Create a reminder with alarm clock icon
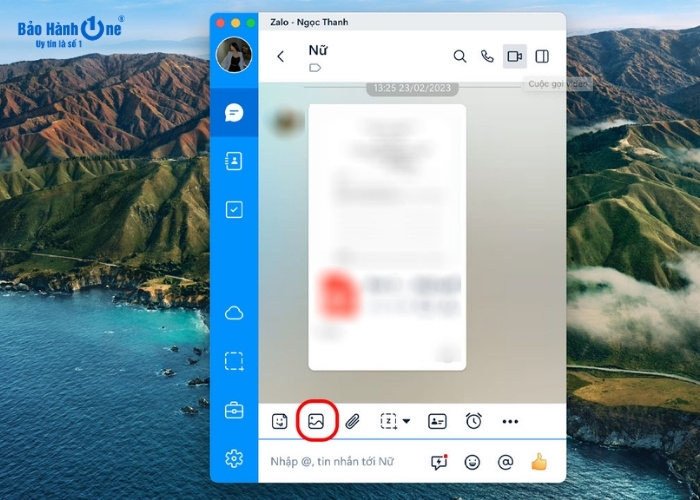Screen dimensions: 700x500 (474, 421)
